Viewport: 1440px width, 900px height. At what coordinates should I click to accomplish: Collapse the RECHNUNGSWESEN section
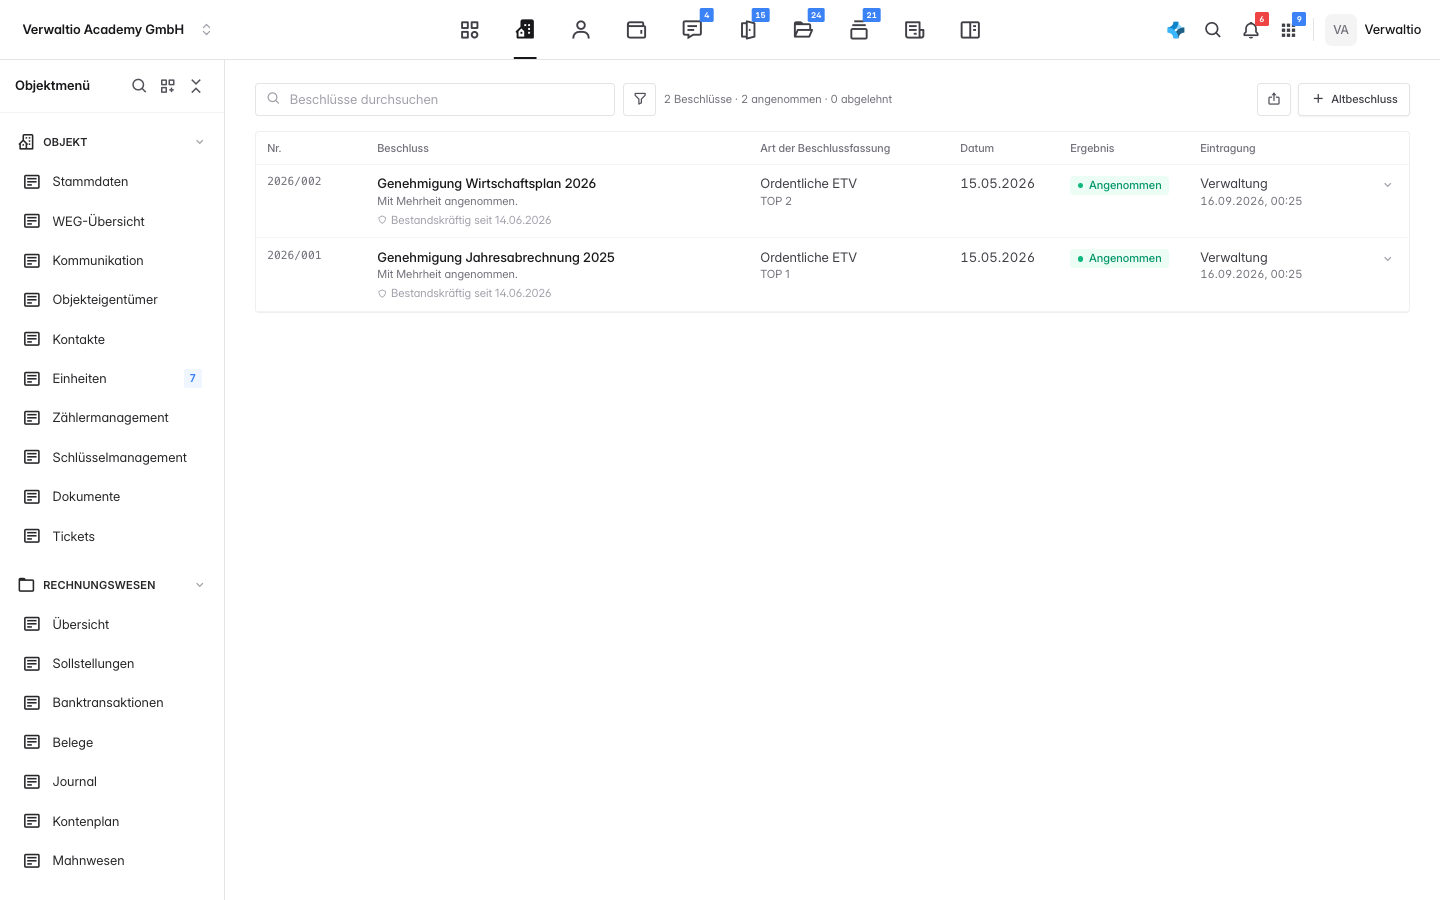pos(200,585)
